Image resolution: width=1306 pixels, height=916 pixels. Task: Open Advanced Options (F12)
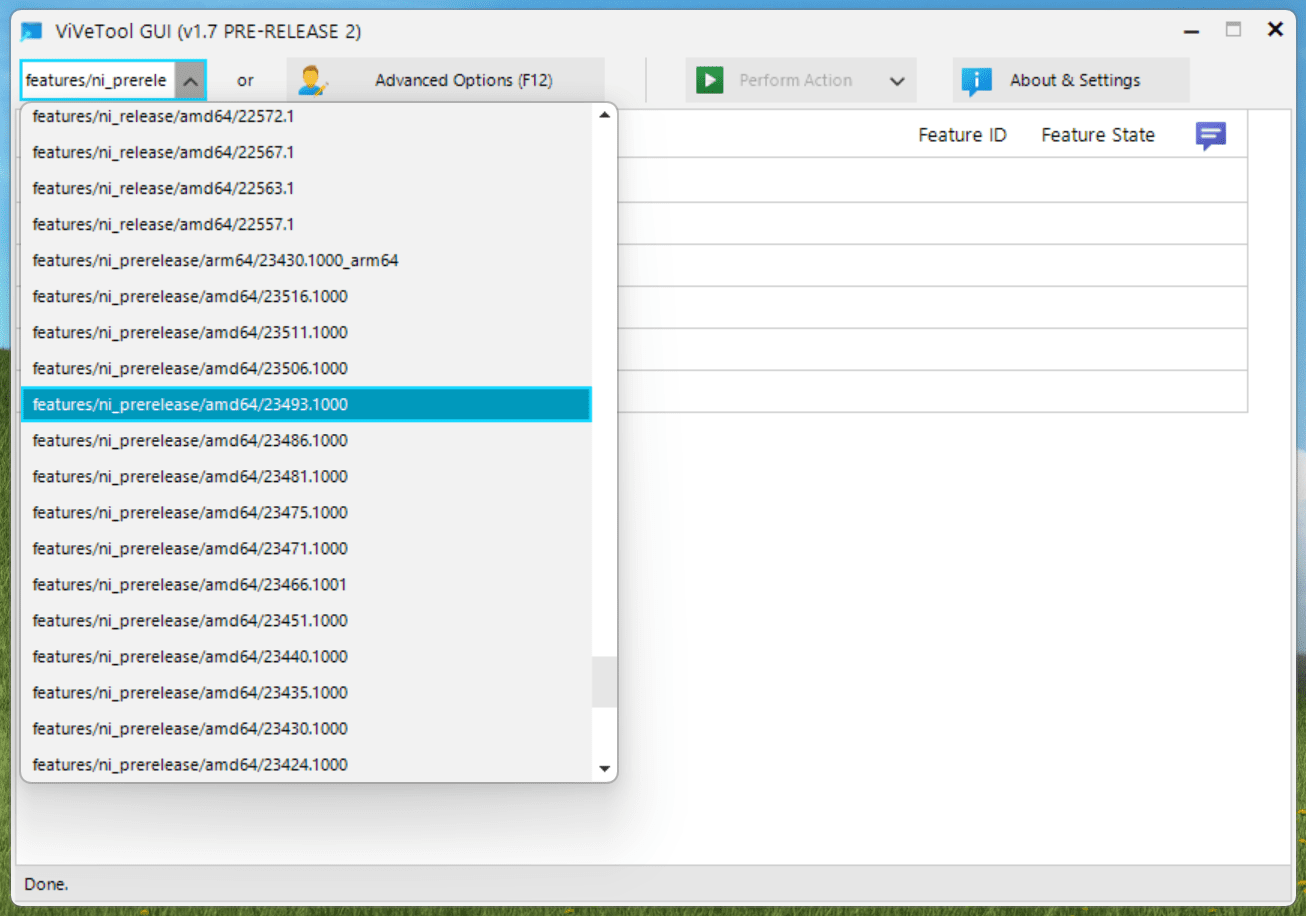pyautogui.click(x=446, y=80)
